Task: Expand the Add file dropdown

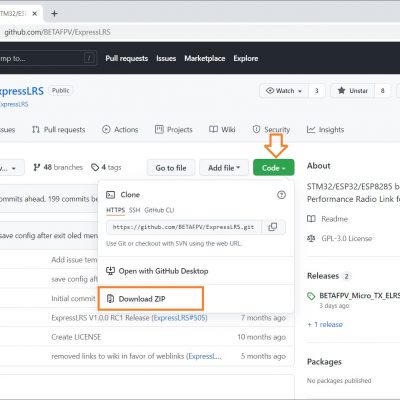Action: pyautogui.click(x=224, y=168)
